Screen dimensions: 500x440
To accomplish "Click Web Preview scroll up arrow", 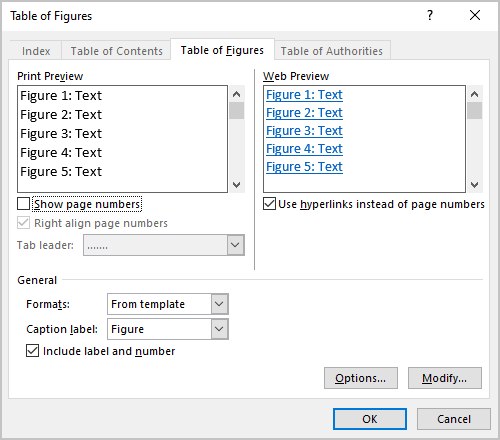I will [475, 94].
